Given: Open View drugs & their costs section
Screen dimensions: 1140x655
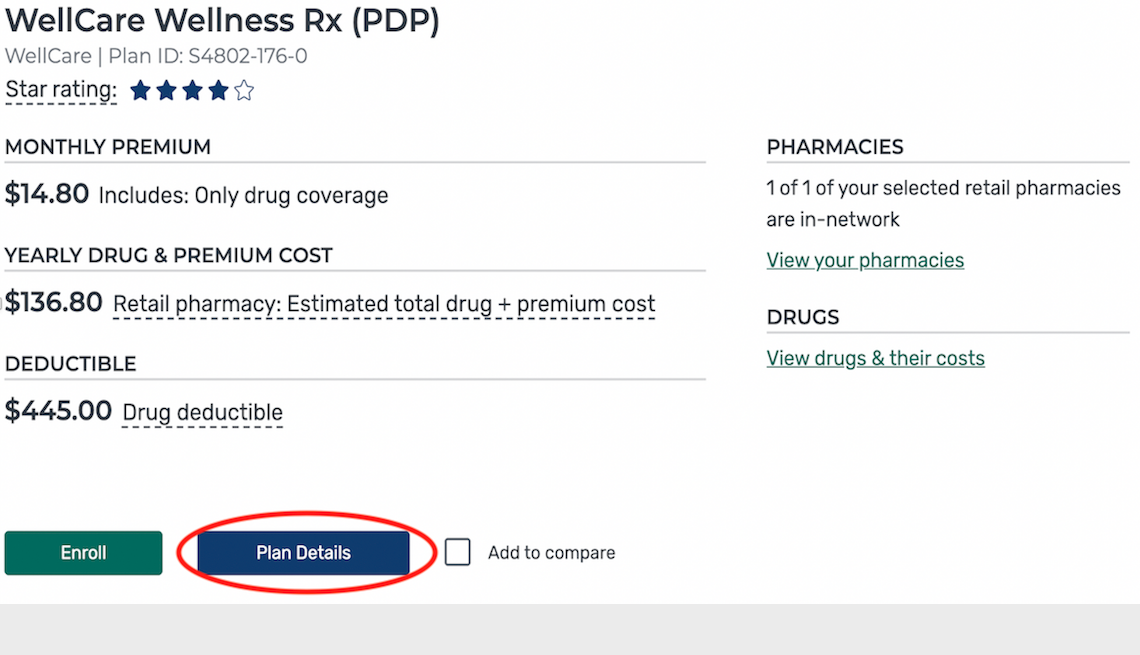Looking at the screenshot, I should tap(875, 357).
